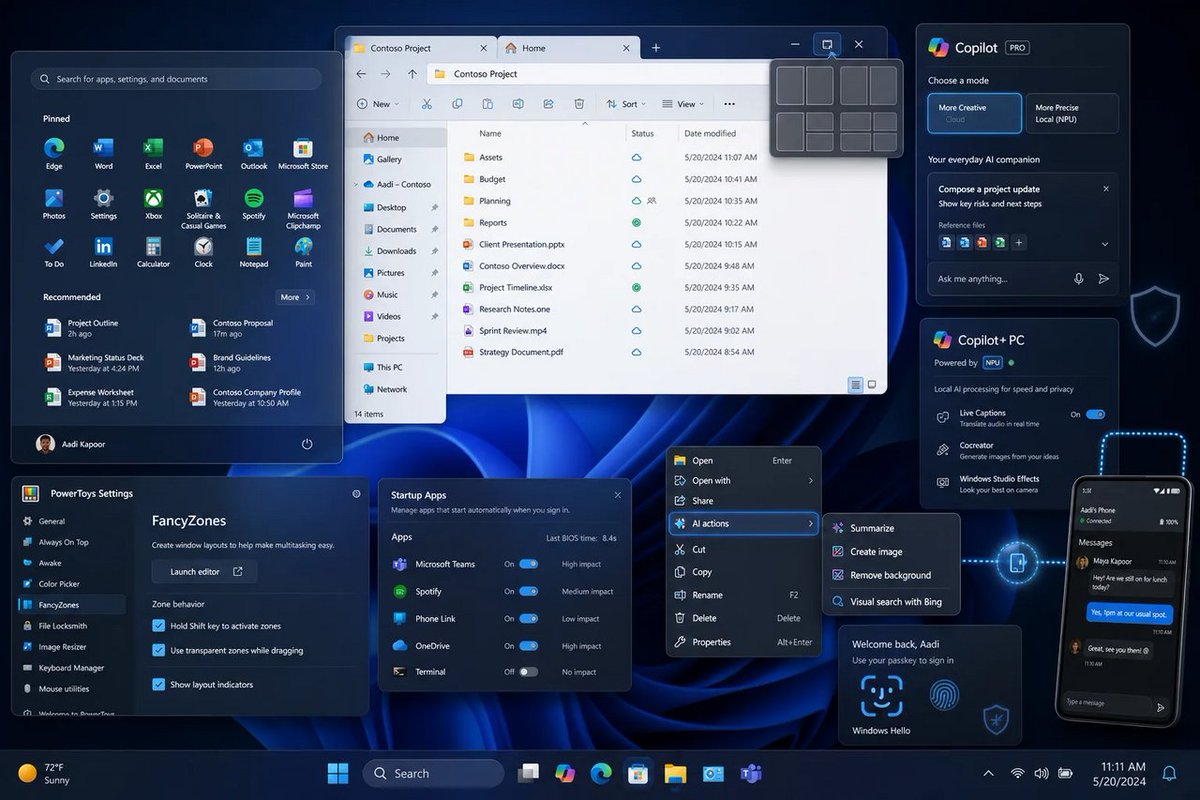This screenshot has height=800, width=1200.
Task: Open the three-dots overflow menu in File Explorer
Action: point(729,104)
